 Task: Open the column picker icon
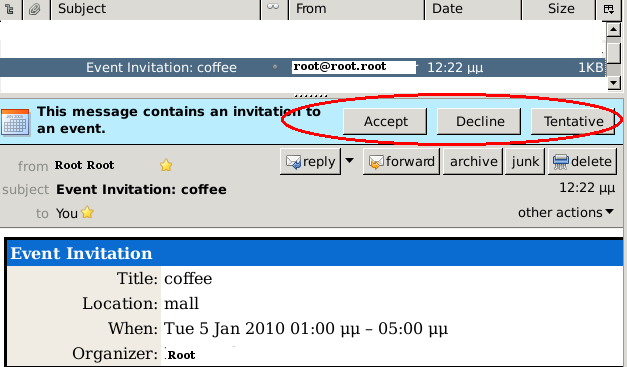coord(609,9)
